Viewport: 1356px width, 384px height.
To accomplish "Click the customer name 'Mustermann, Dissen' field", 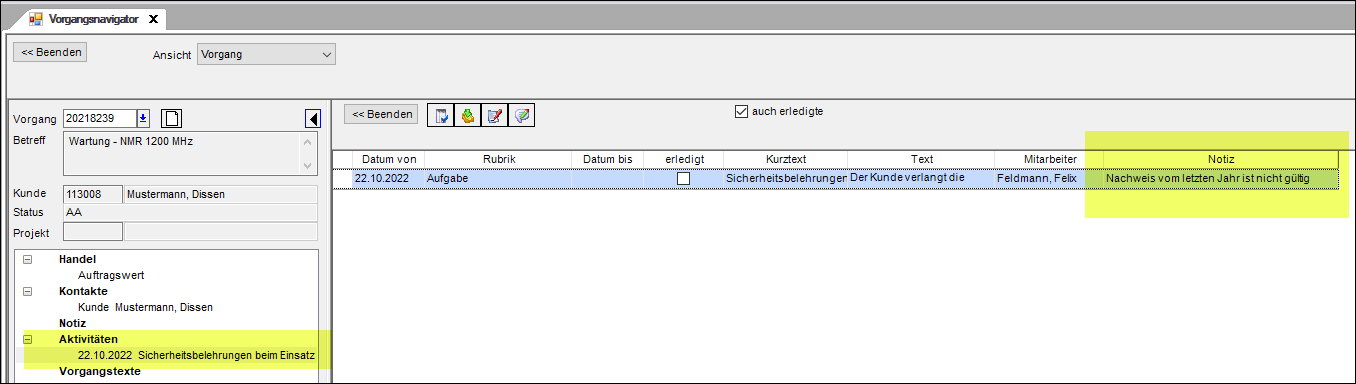I will click(x=220, y=194).
